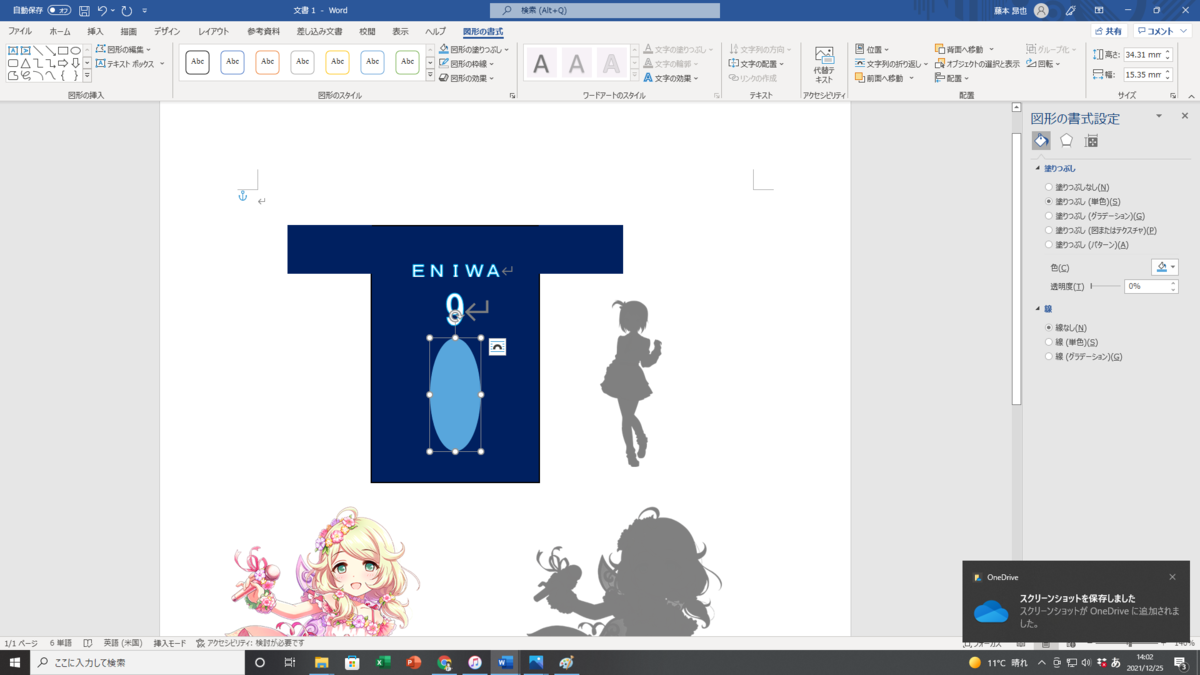Open 回転 rotate dropdown
Viewport: 1200px width, 675px height.
[x=1043, y=64]
